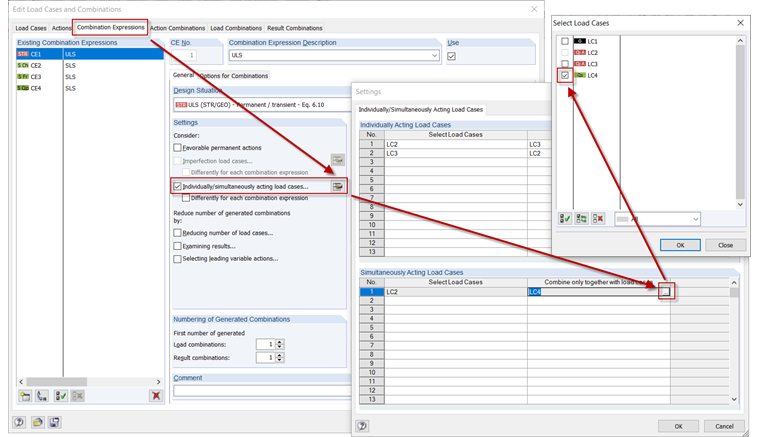Select Individually/Simultaneously Acting Load Cases tab
Image resolution: width=760 pixels, height=437 pixels.
pos(421,109)
